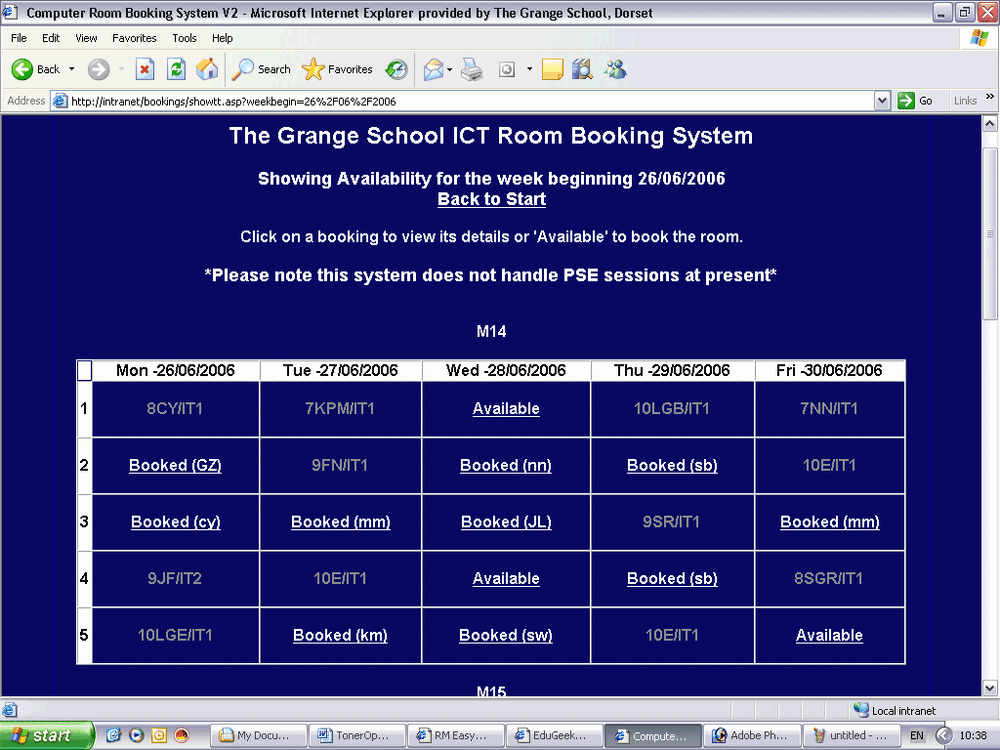Book Wednesday period 1 Available slot
The width and height of the screenshot is (1000, 750).
(x=506, y=409)
